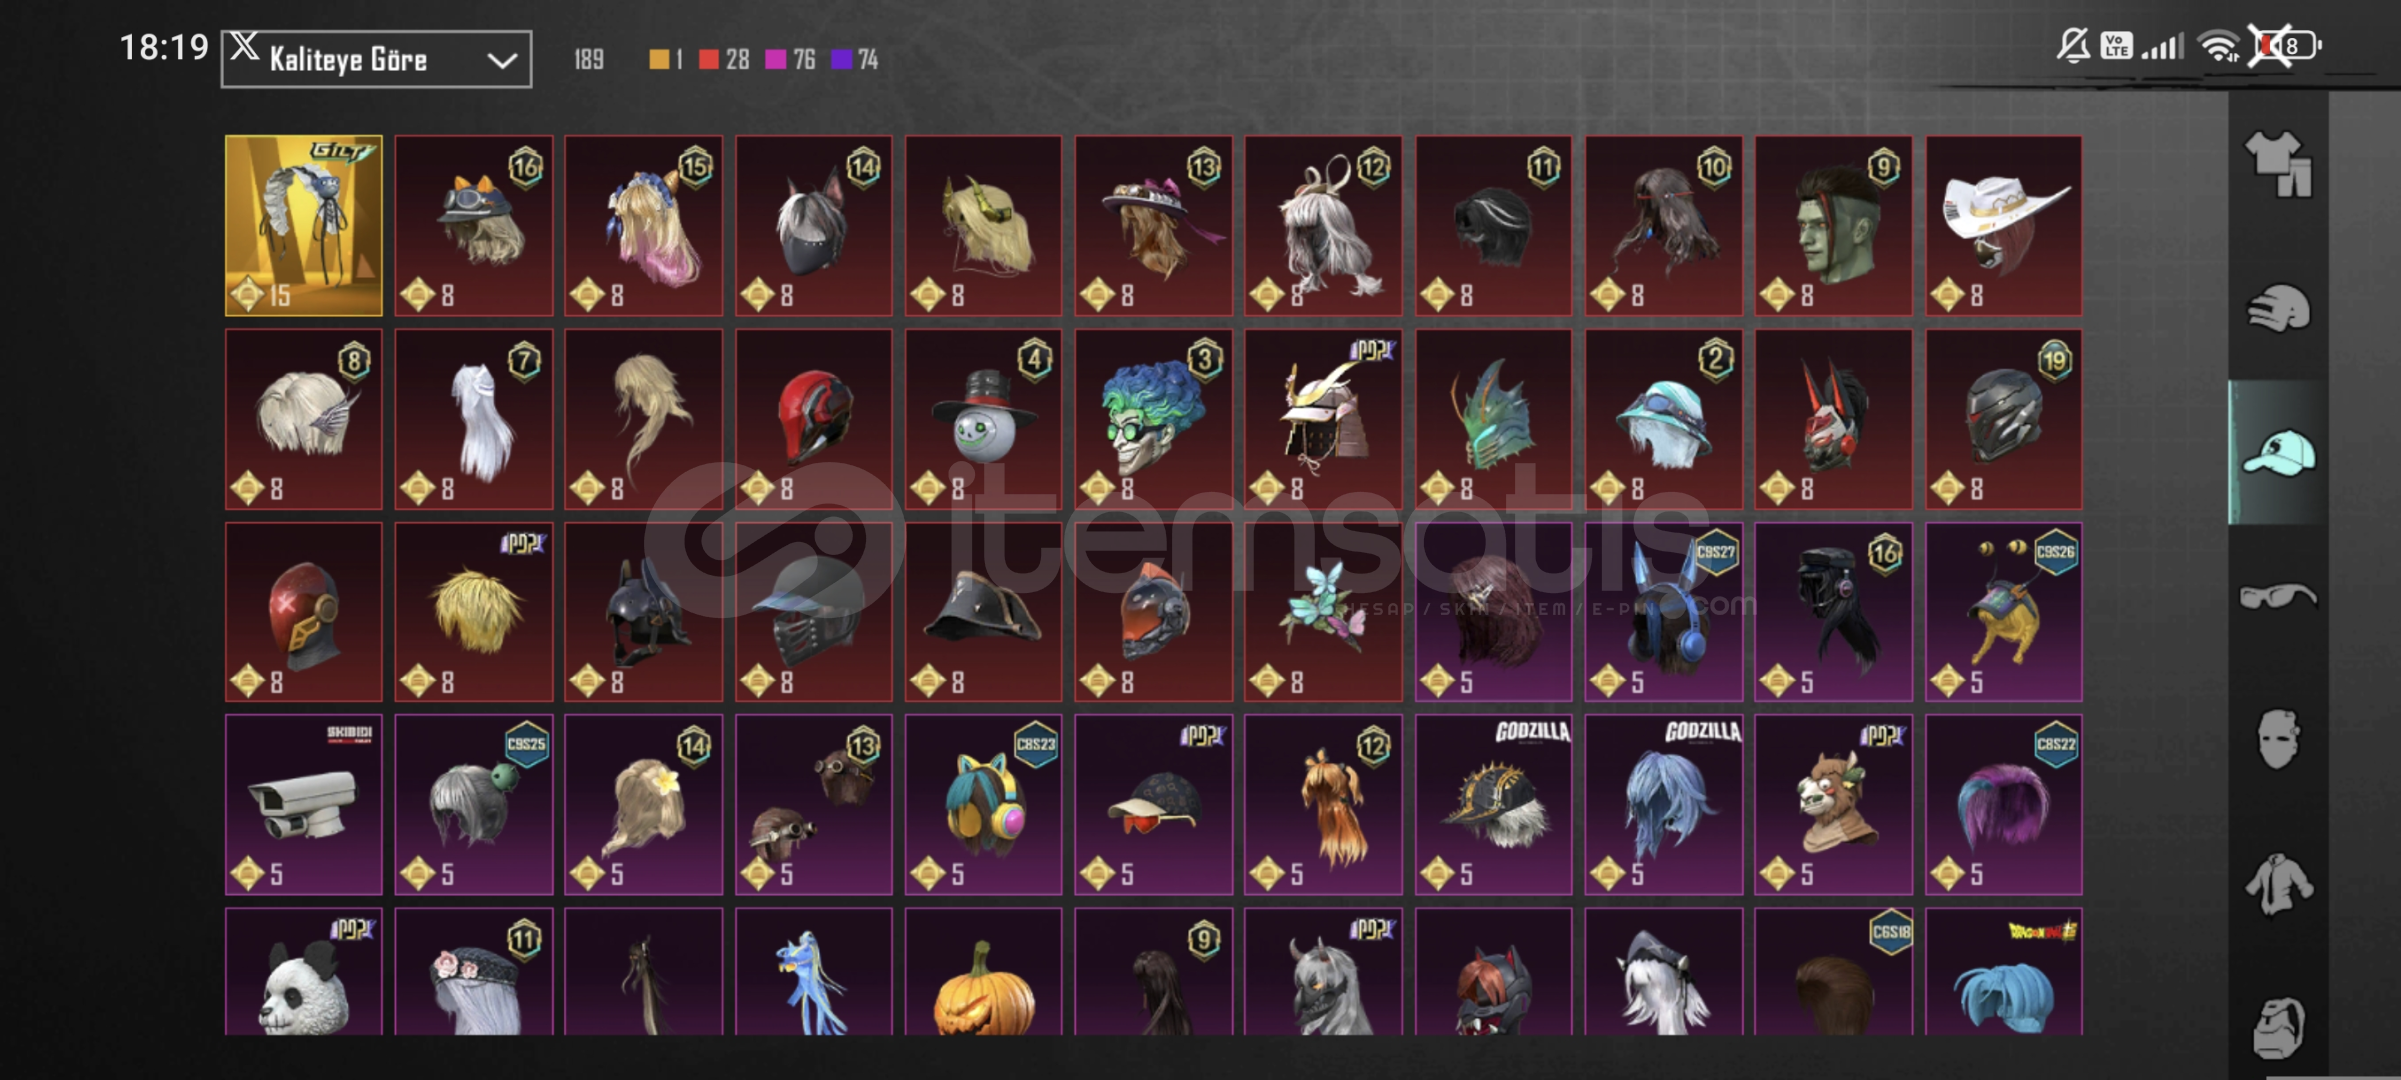The height and width of the screenshot is (1080, 2401).
Task: Click the orange quality color indicator
Action: point(659,60)
